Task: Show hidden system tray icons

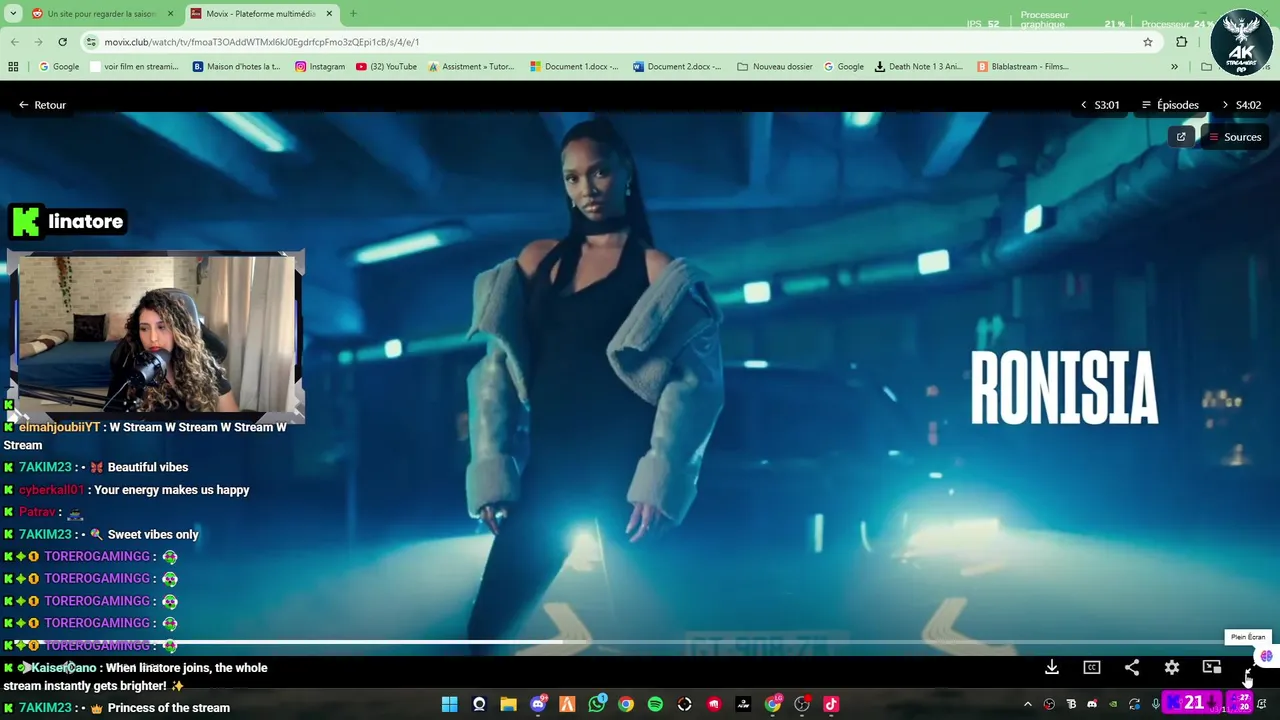Action: 1027,704
